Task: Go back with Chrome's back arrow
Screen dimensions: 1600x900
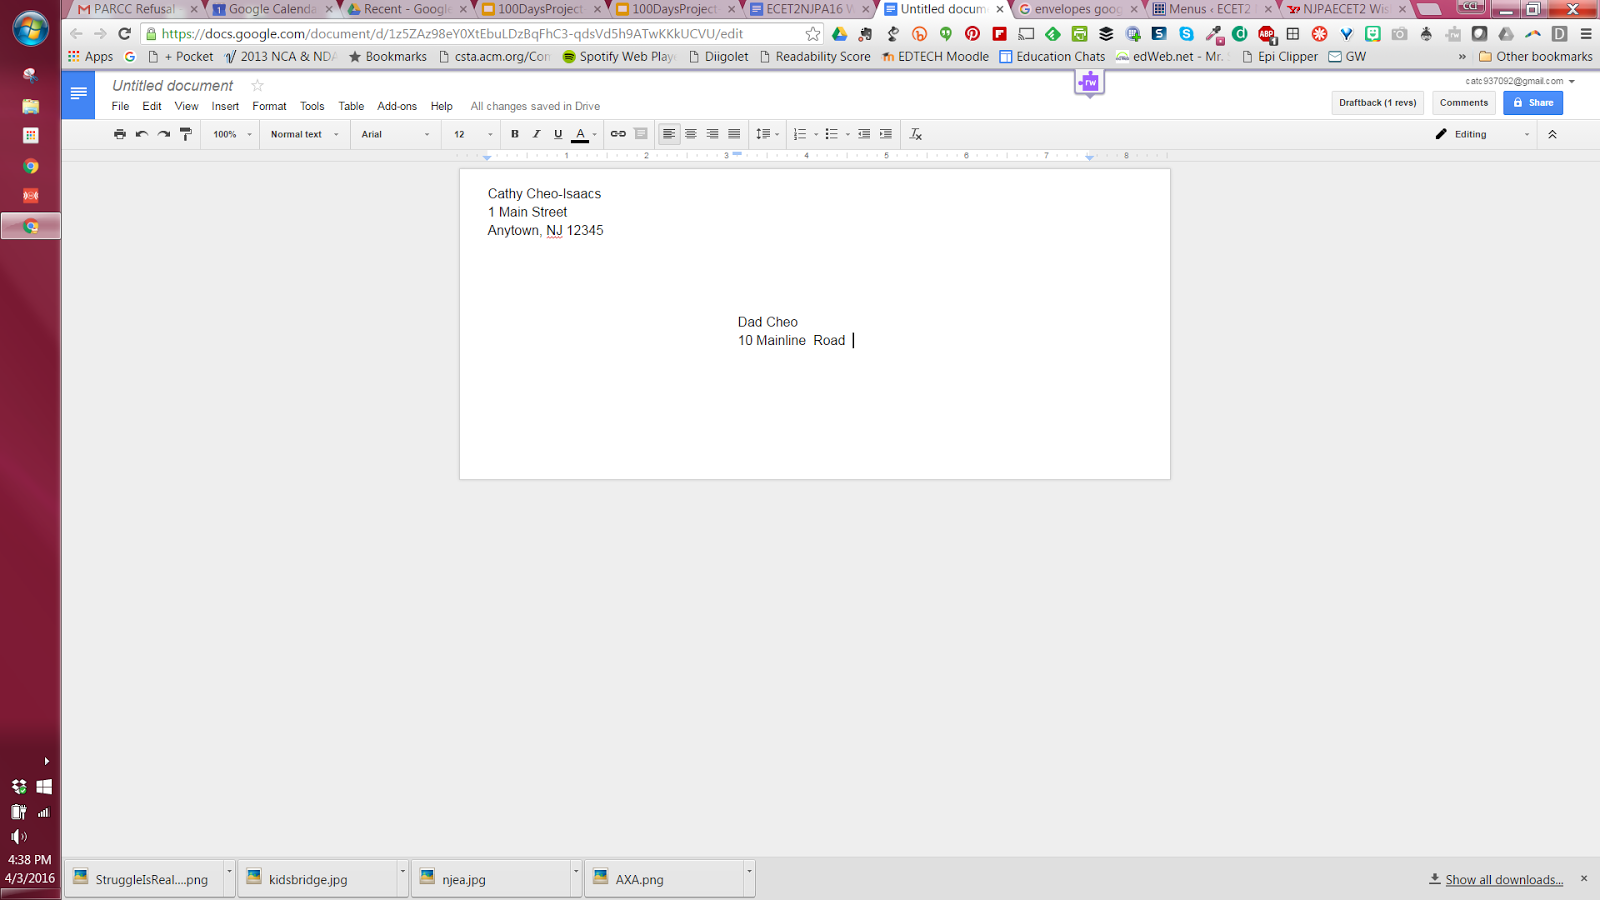Action: (76, 34)
